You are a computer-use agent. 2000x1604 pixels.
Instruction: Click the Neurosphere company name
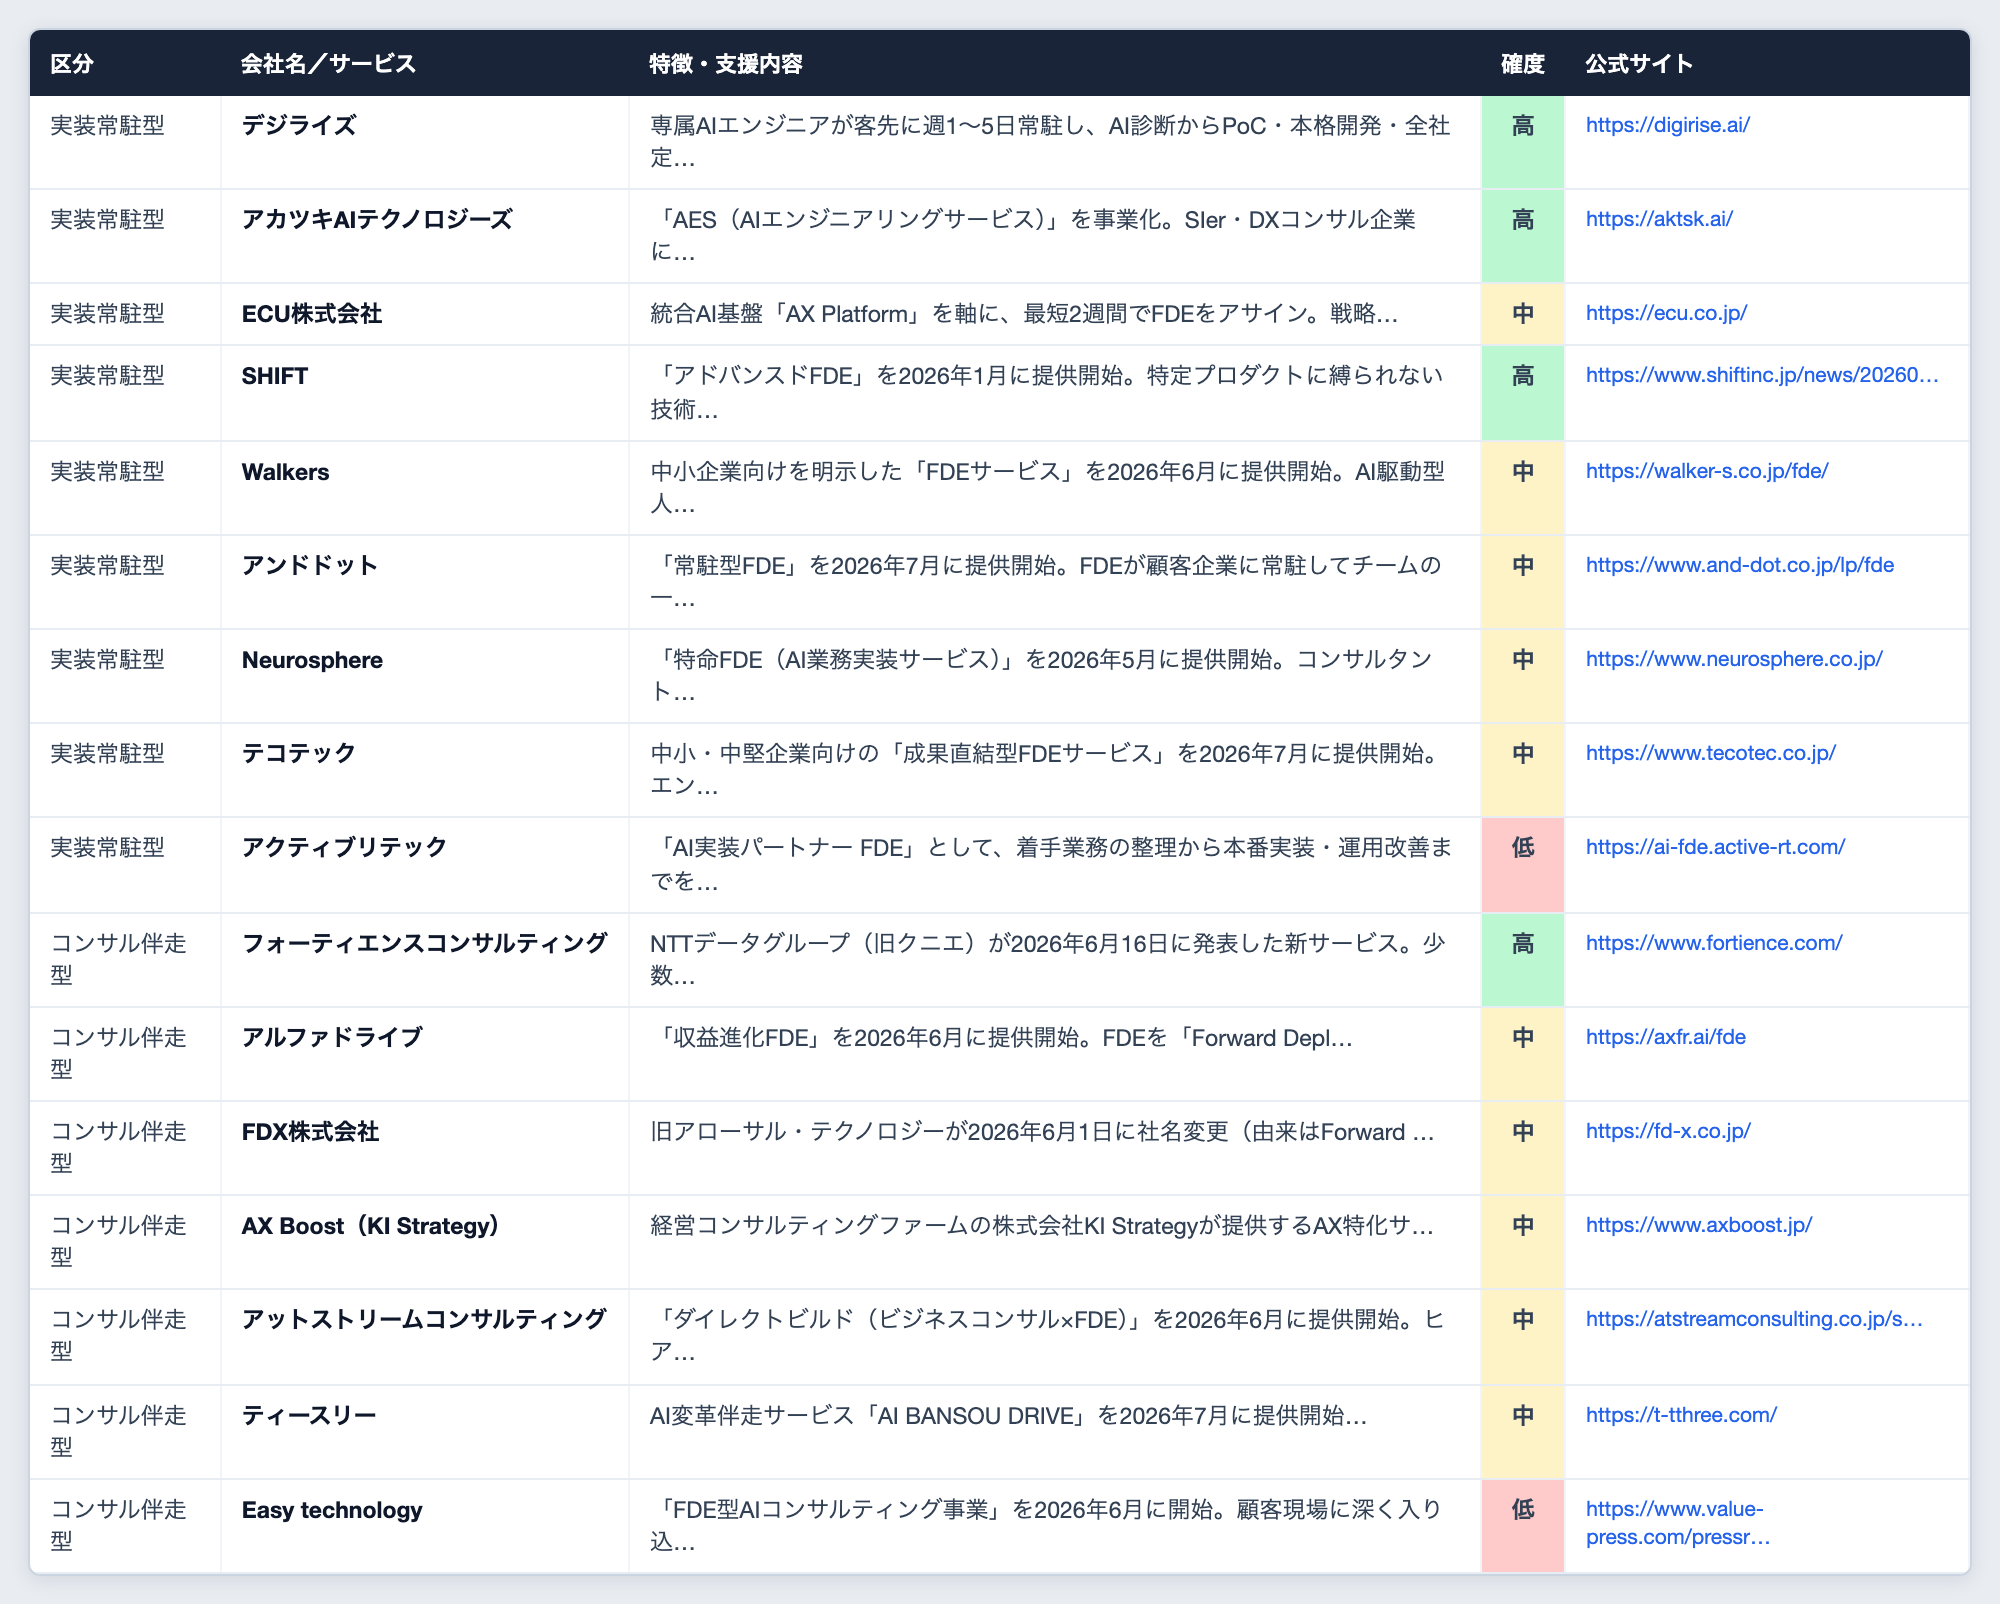tap(312, 660)
